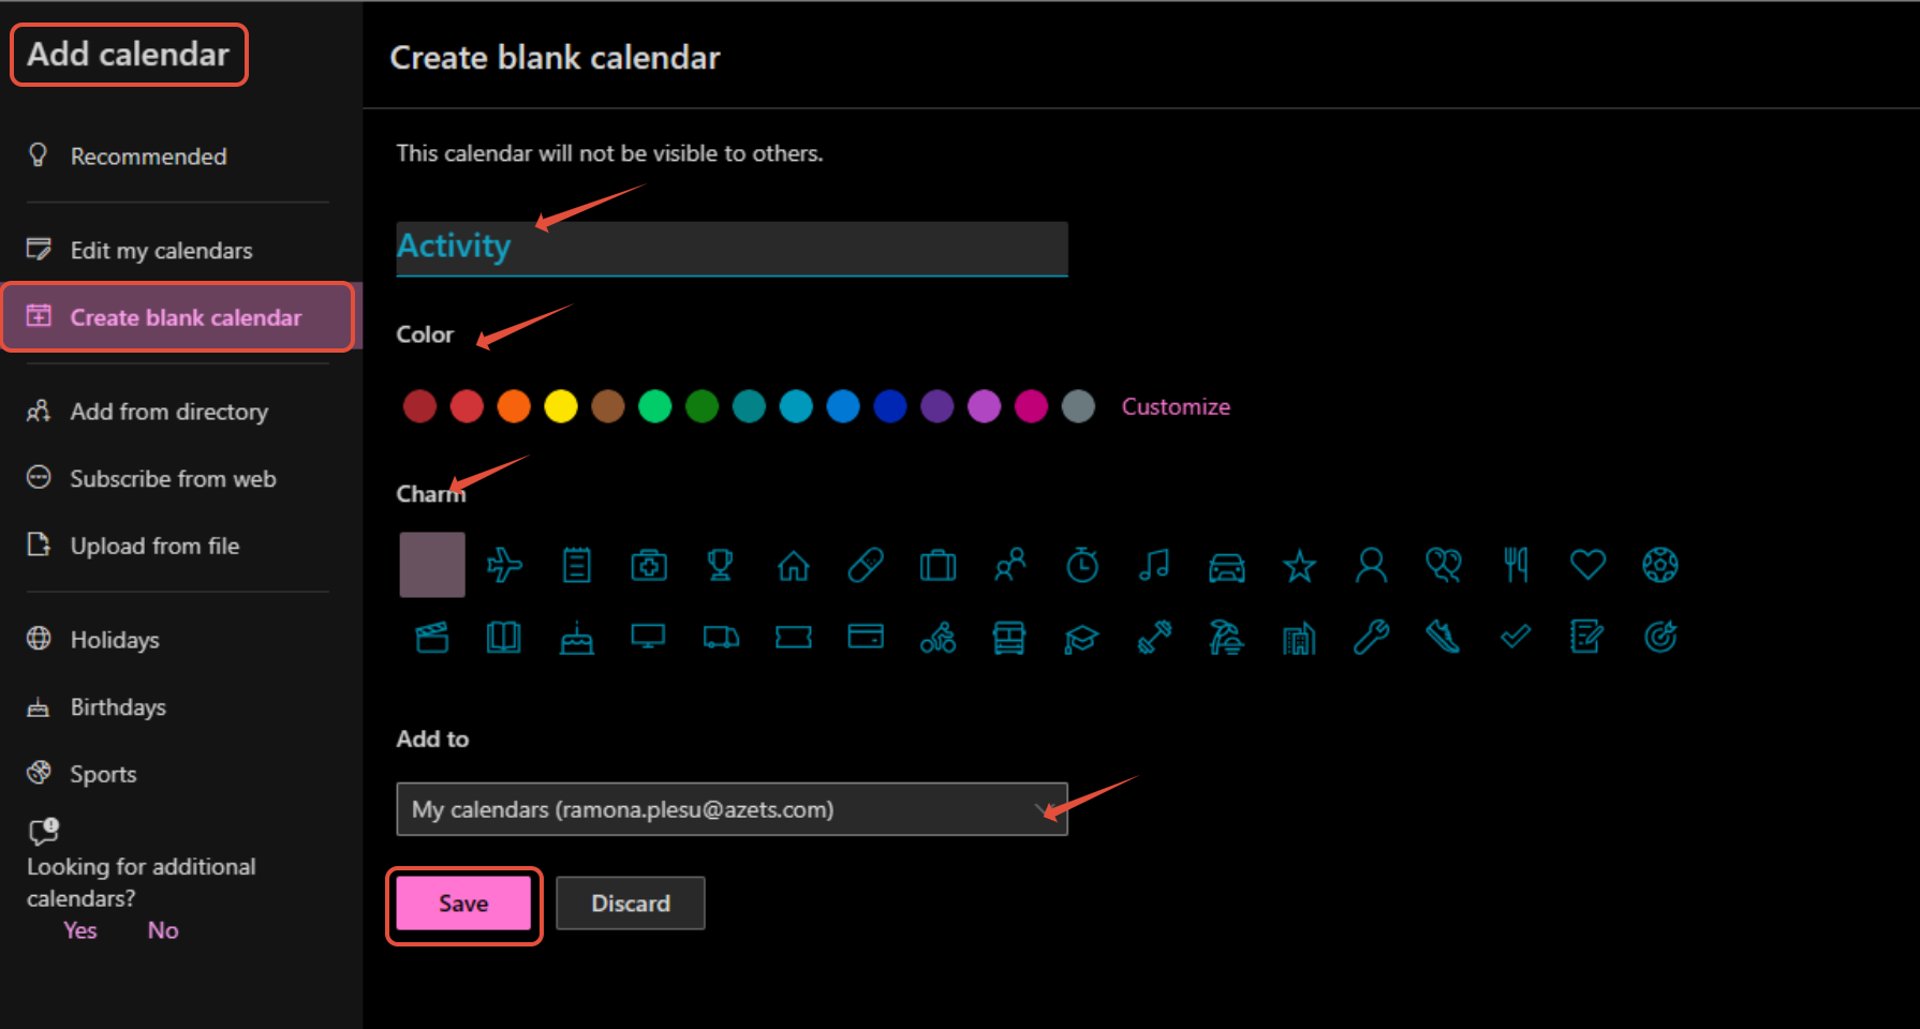This screenshot has width=1920, height=1029.
Task: Pick the yellow color swatch
Action: pyautogui.click(x=561, y=407)
